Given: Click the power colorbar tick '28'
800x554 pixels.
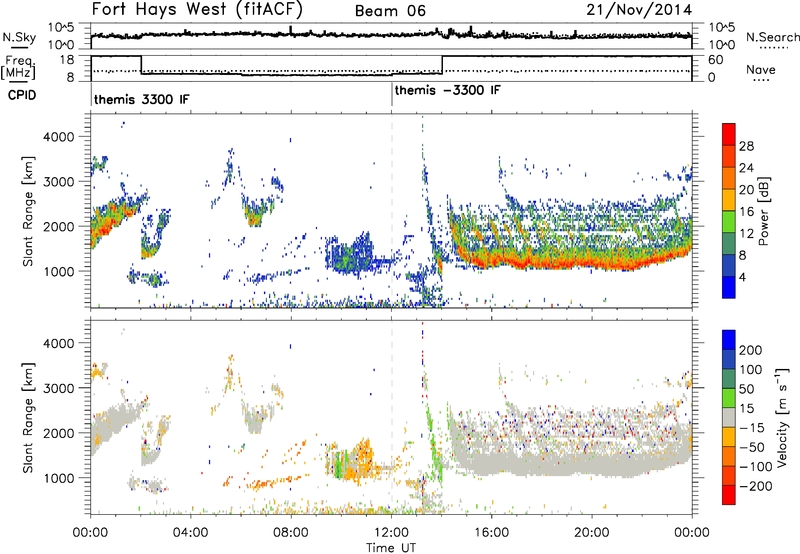Looking at the screenshot, I should pyautogui.click(x=746, y=146).
